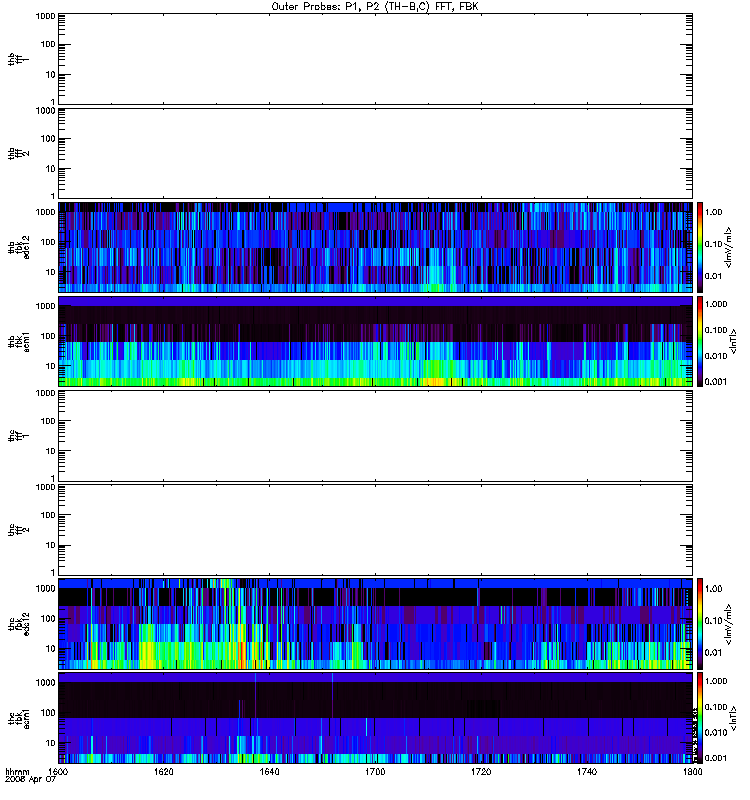Click inside the thc fbk edc12 spectrogram
This screenshot has width=750, height=800.
tap(375, 624)
